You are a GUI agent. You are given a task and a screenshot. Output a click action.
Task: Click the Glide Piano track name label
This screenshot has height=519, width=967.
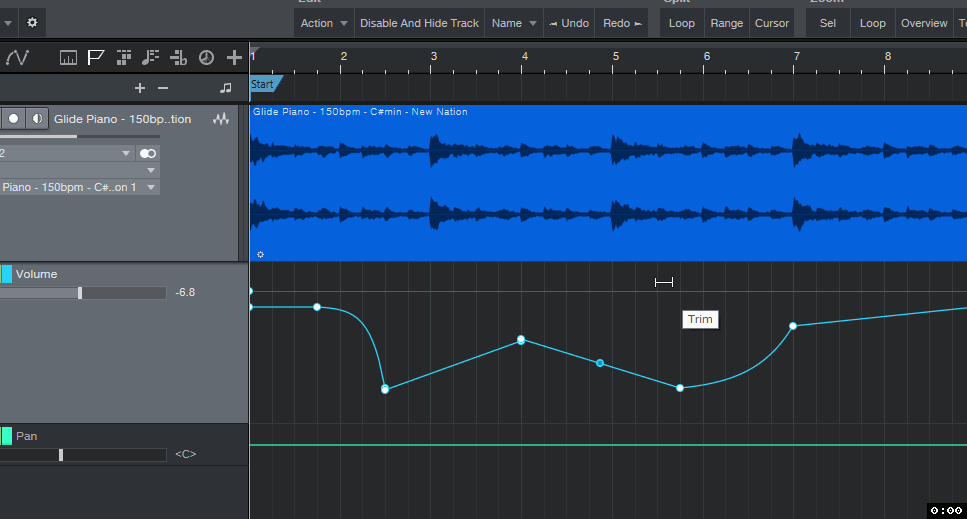pyautogui.click(x=122, y=119)
